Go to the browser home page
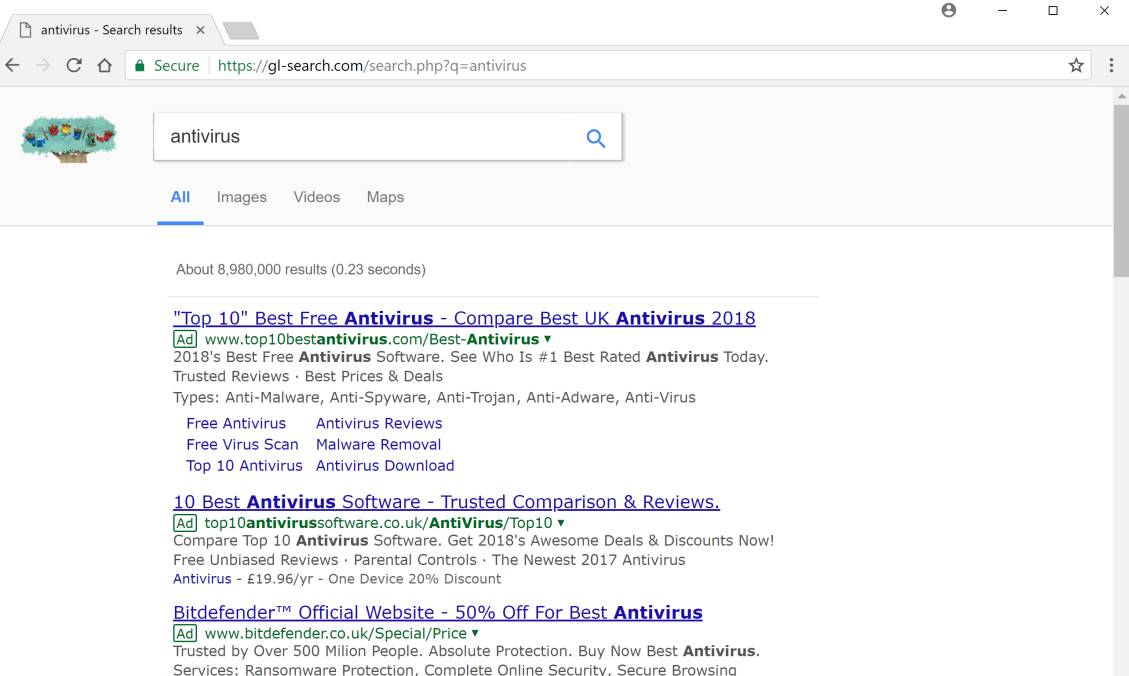 point(104,66)
